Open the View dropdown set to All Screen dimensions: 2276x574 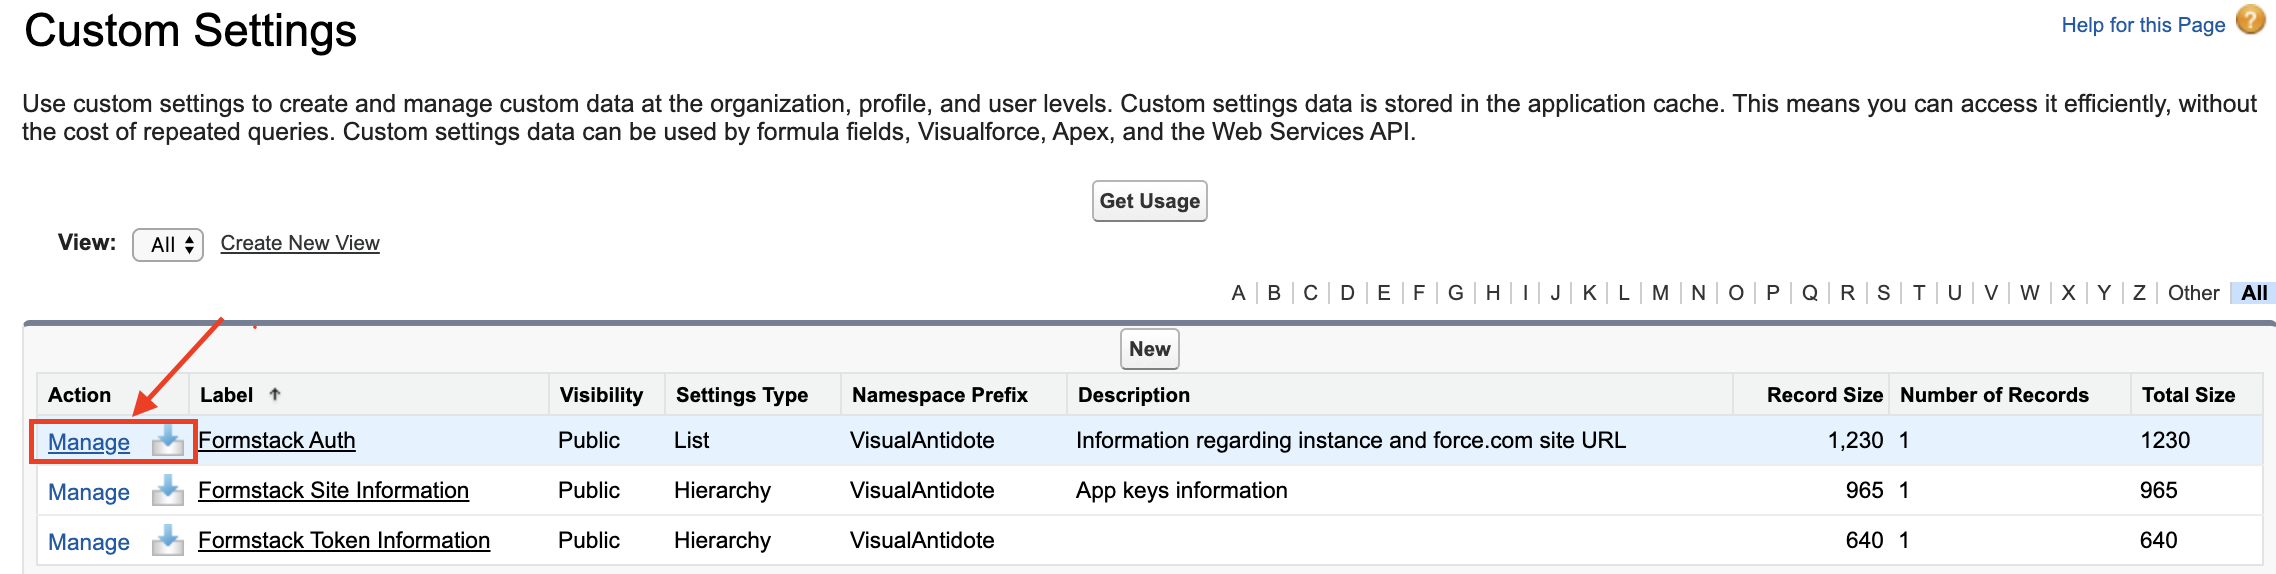pyautogui.click(x=168, y=245)
